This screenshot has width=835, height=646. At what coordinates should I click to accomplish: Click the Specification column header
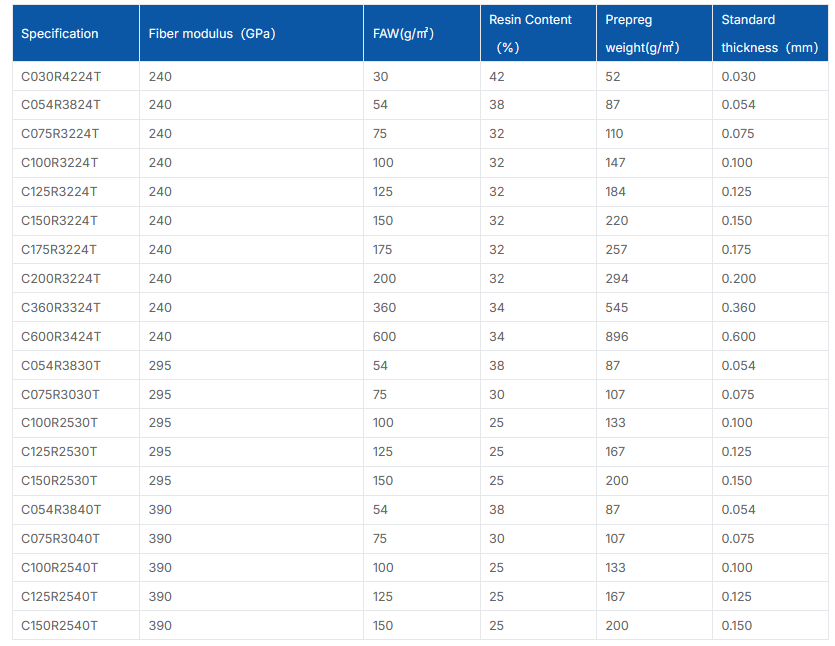[60, 34]
